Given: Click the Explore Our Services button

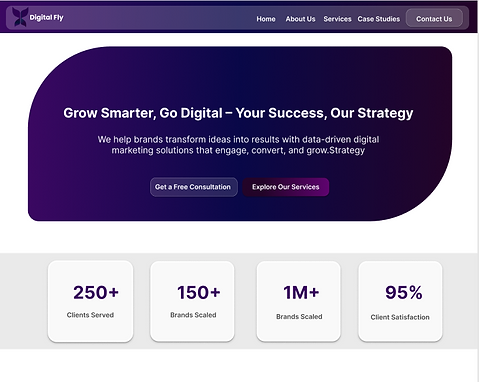Looking at the screenshot, I should tap(286, 187).
